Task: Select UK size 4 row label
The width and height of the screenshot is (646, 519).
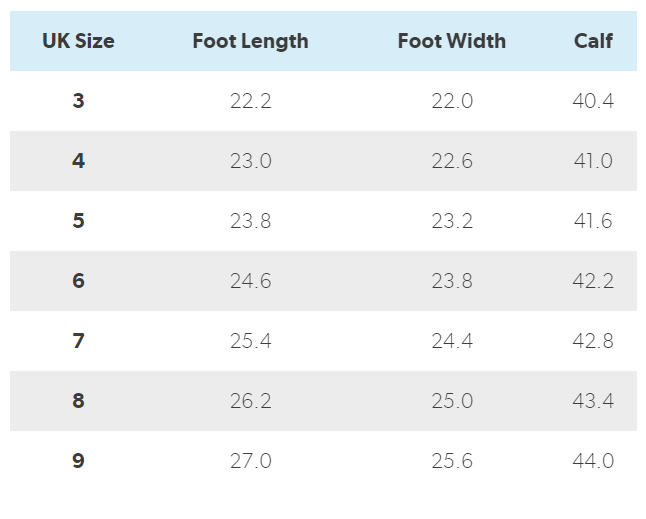Action: pos(78,161)
